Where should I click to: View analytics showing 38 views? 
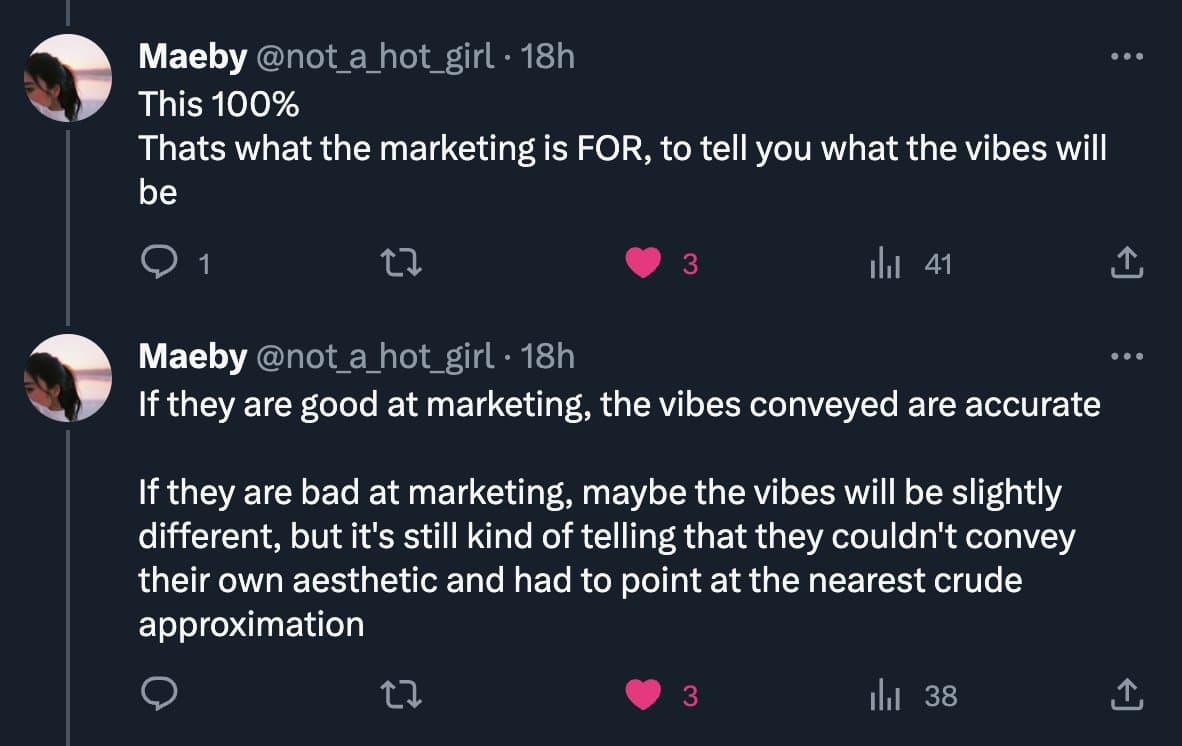click(885, 695)
